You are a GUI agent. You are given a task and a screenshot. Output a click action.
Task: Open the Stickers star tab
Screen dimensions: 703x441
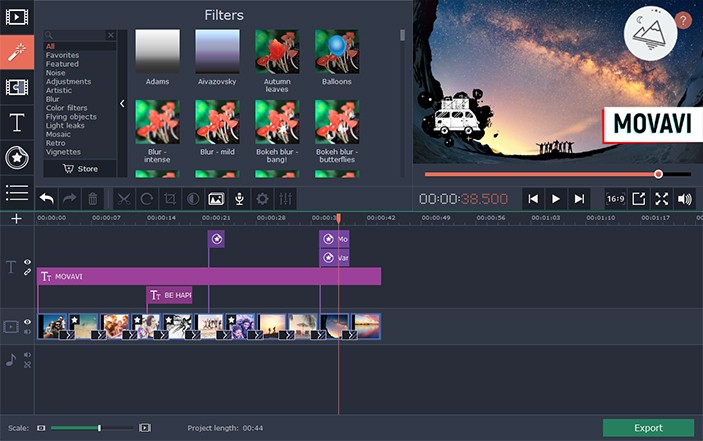pos(17,157)
